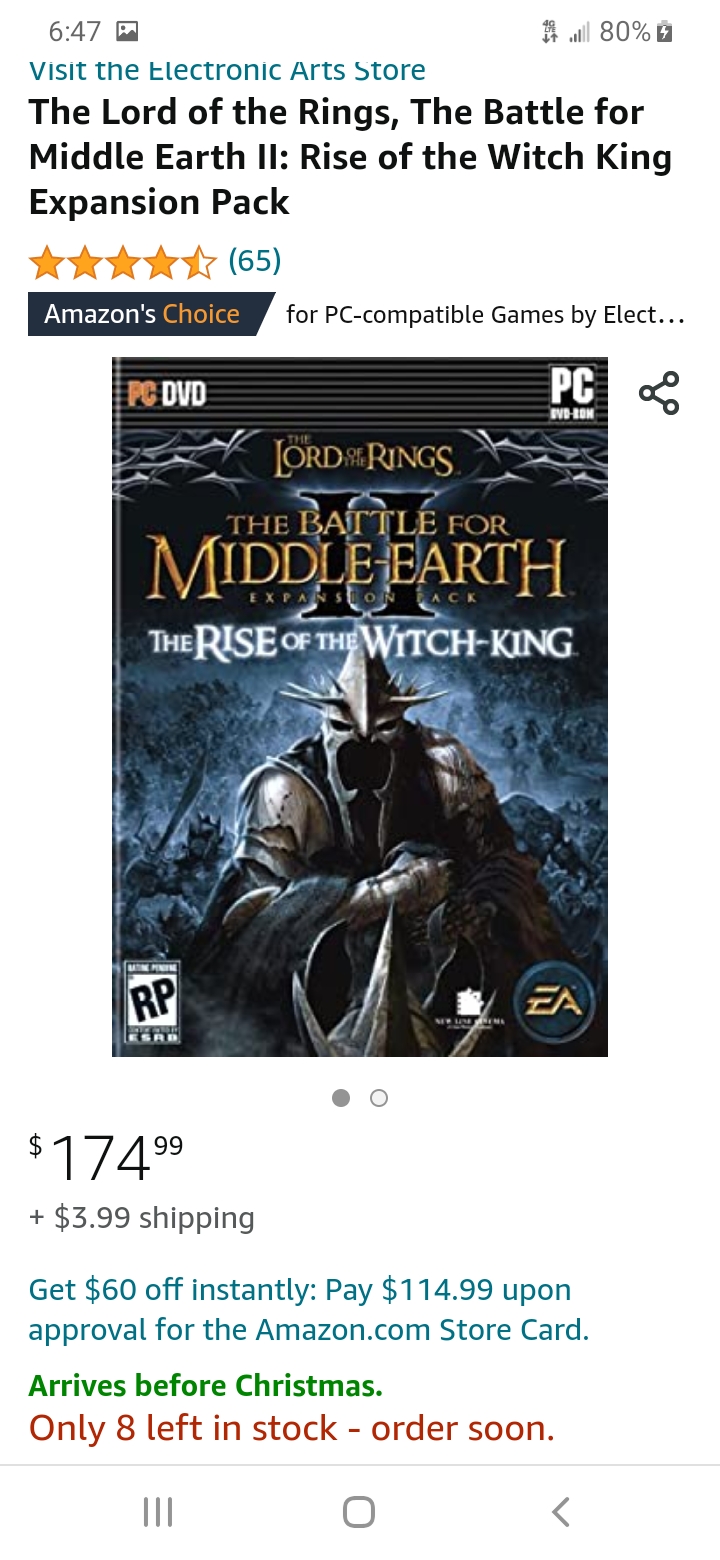Tap the battery icon in status bar

coord(663,32)
